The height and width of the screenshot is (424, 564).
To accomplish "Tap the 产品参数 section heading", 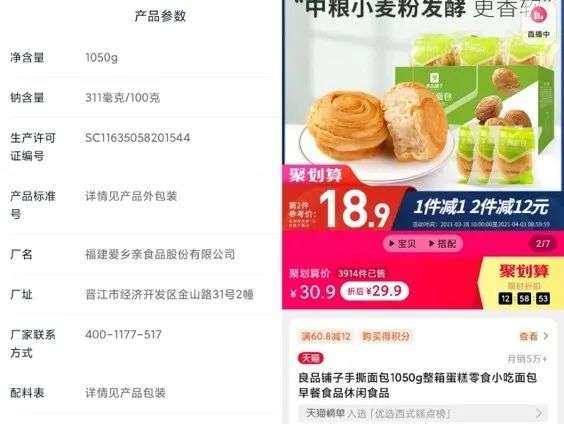I will [160, 16].
